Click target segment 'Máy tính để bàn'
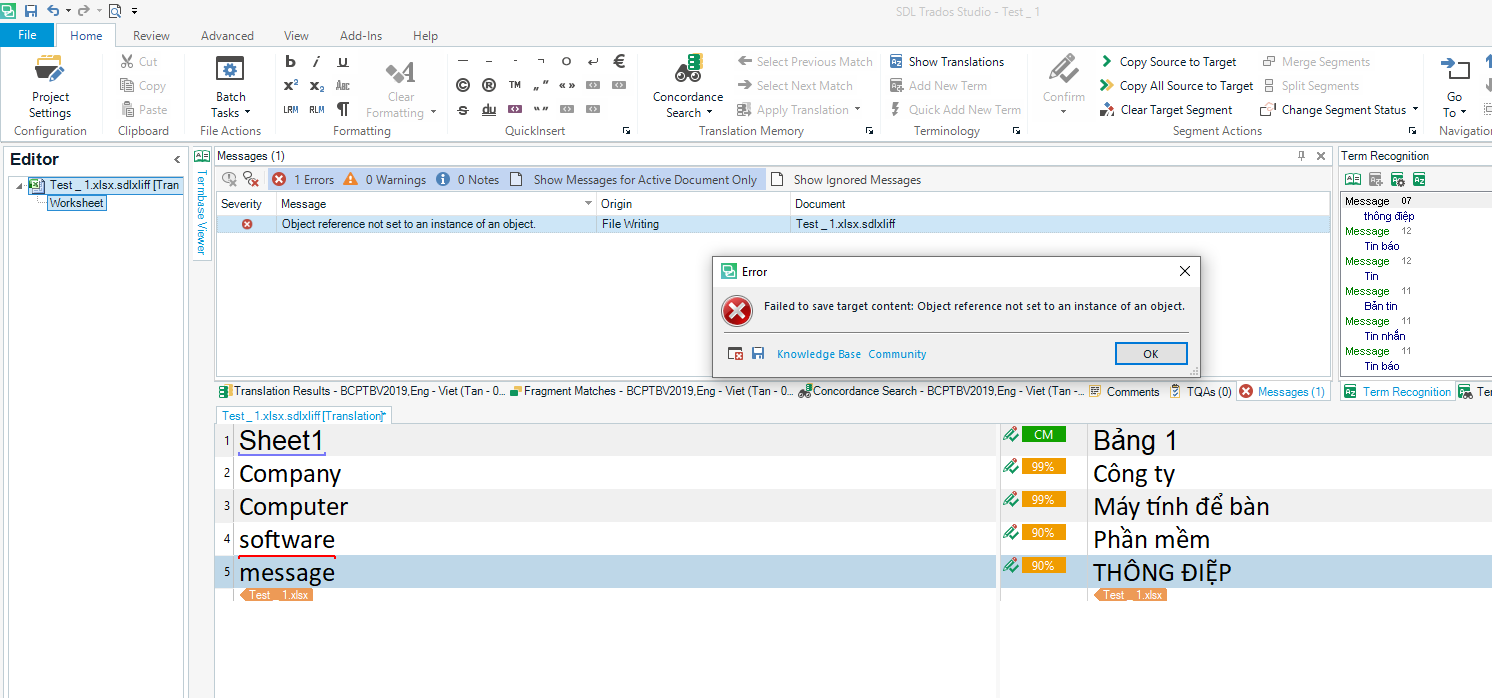1492x698 pixels. 1181,506
